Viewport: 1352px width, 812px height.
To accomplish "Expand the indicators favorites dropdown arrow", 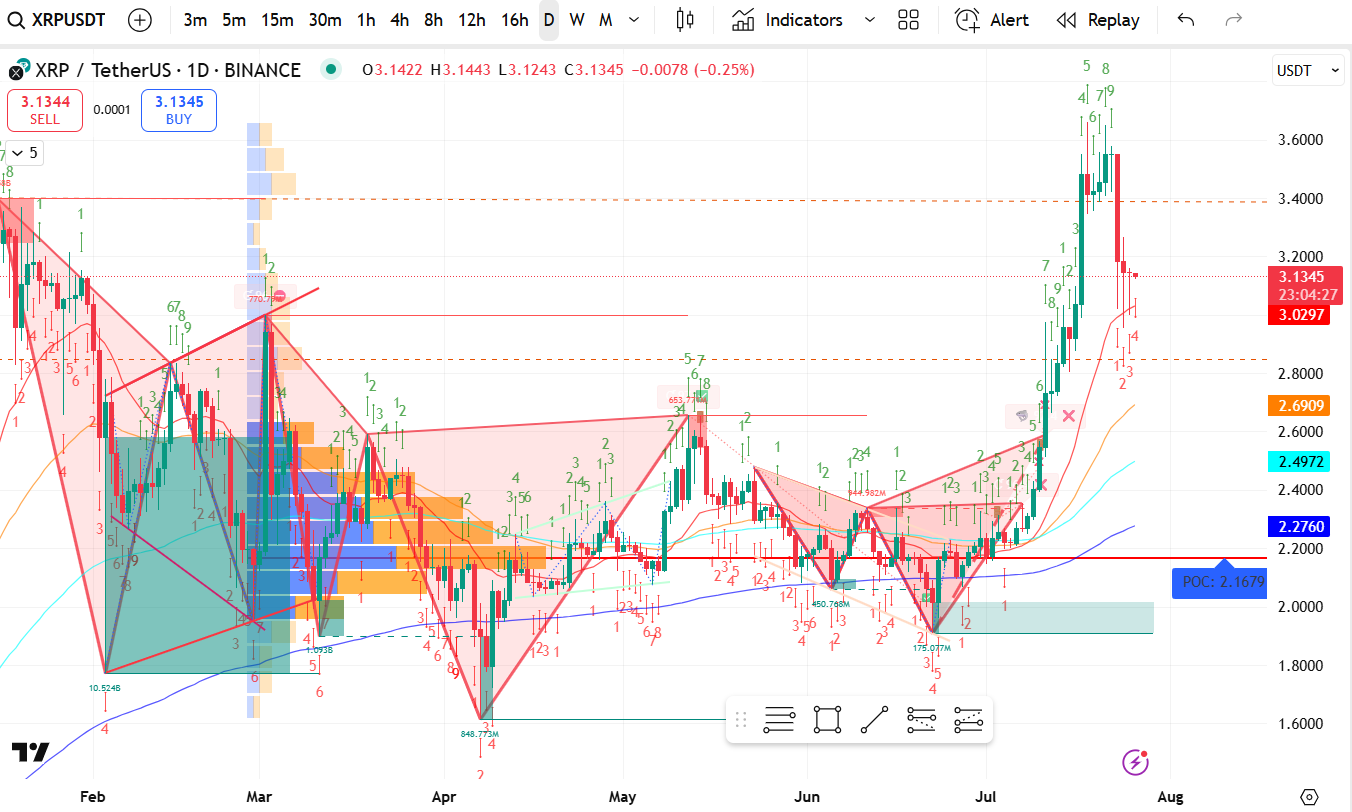I will pyautogui.click(x=868, y=20).
